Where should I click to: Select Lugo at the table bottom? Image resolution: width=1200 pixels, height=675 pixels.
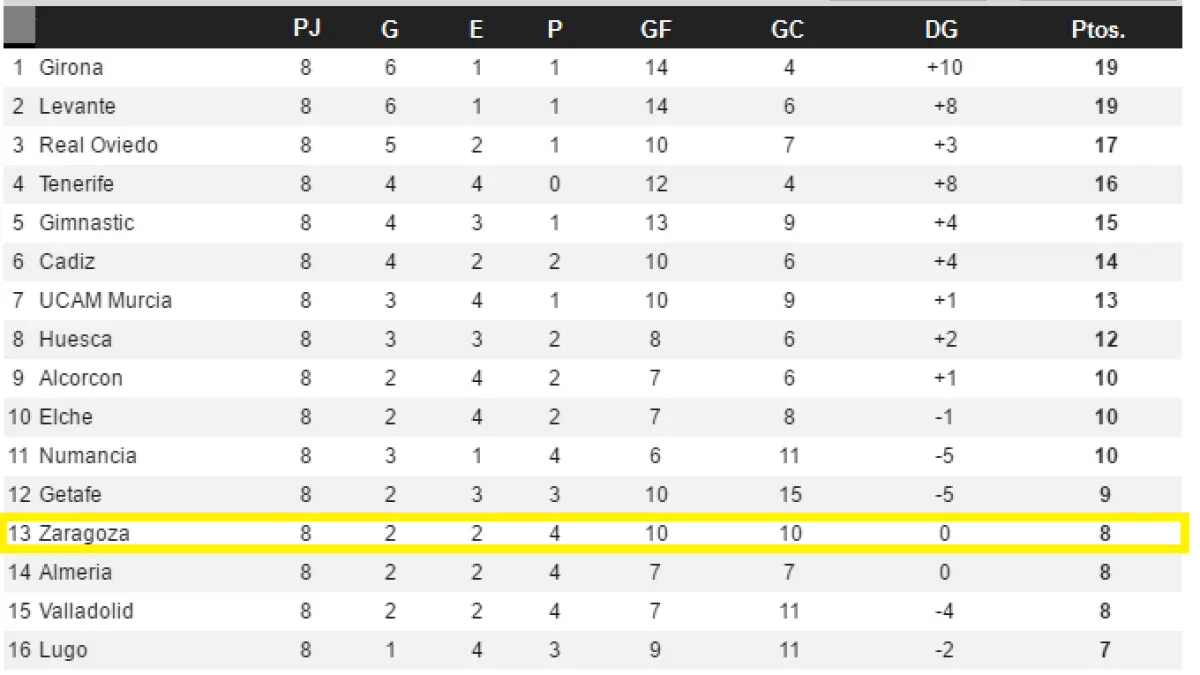[x=63, y=650]
